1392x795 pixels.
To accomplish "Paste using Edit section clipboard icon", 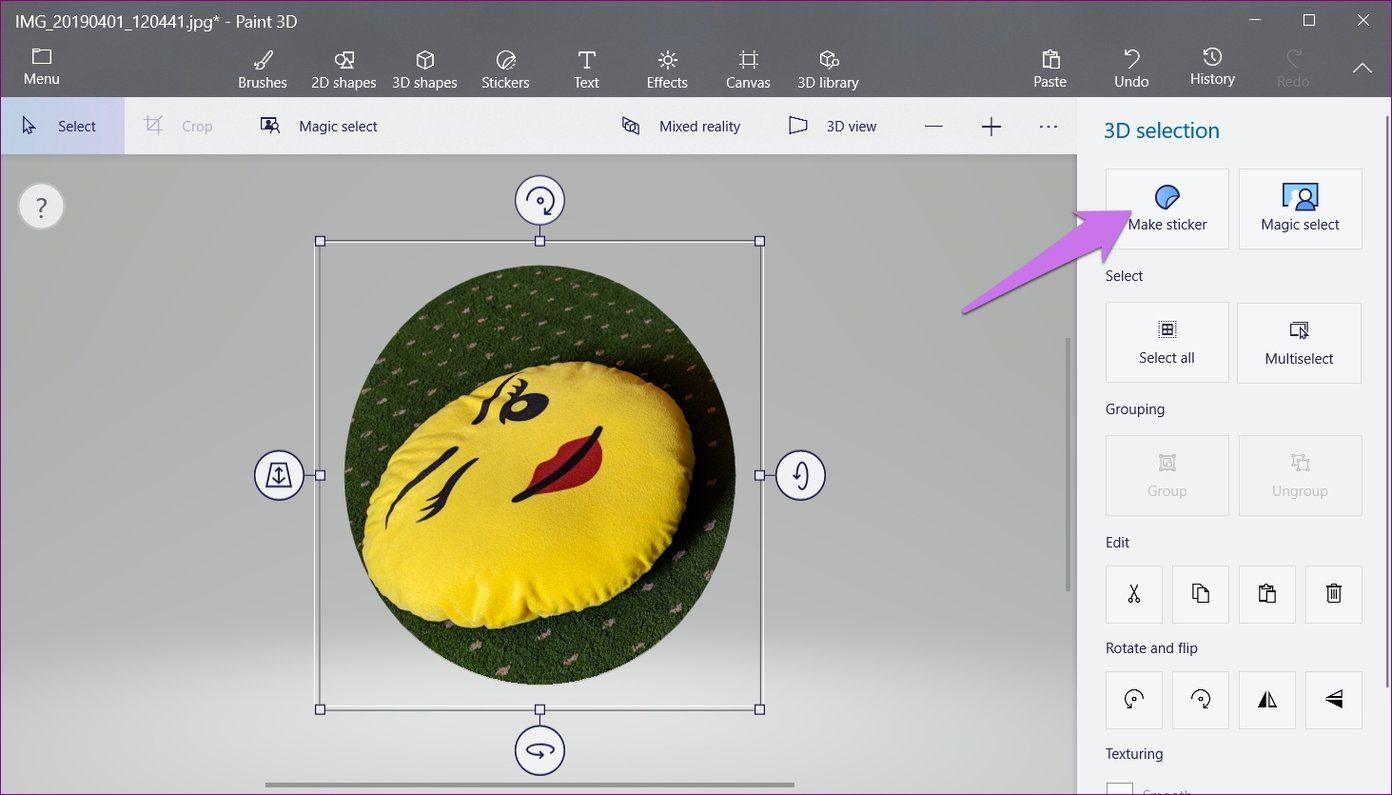I will tap(1267, 594).
